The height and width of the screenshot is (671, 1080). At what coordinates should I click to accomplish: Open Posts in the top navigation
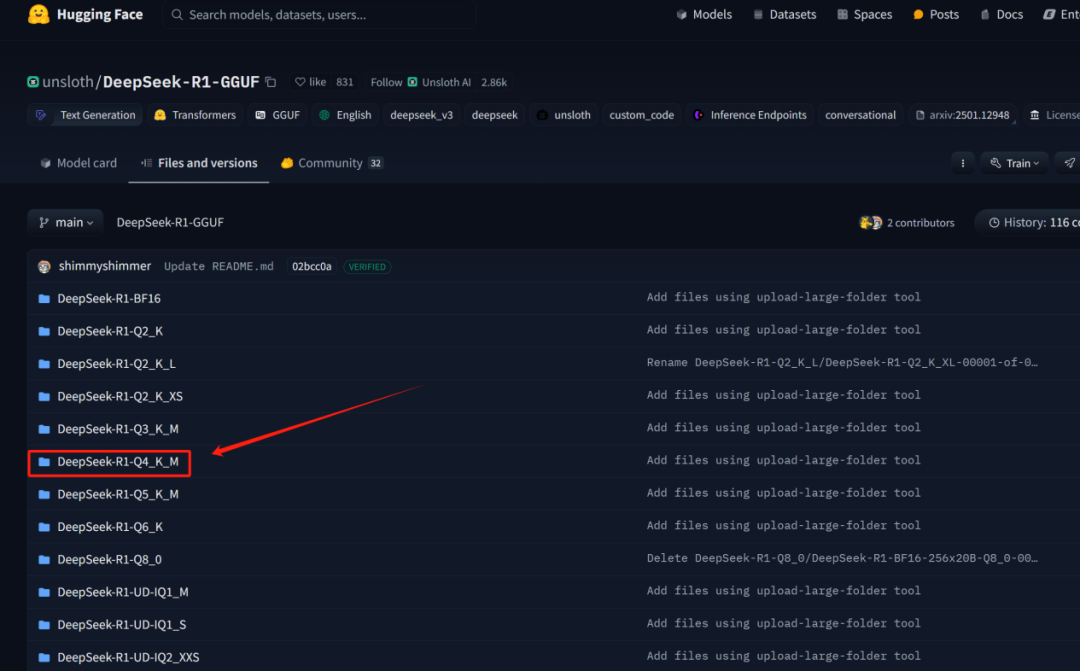point(936,14)
